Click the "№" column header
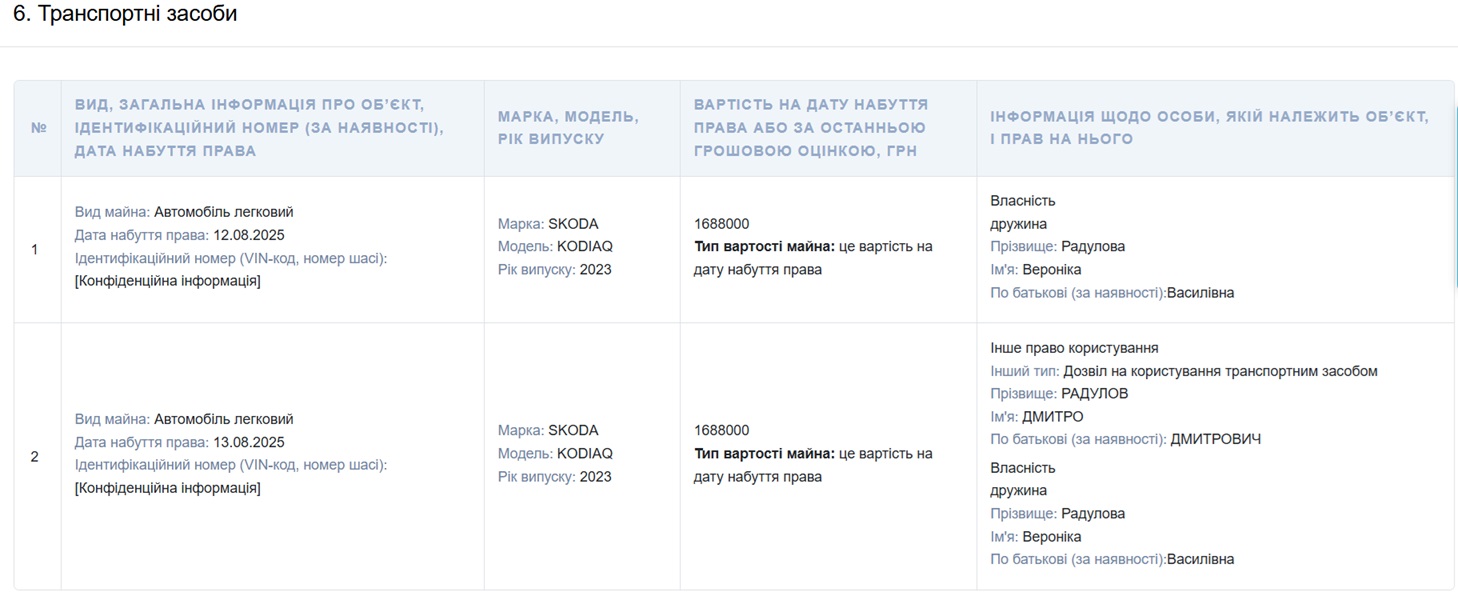The image size is (1458, 600). pos(38,128)
